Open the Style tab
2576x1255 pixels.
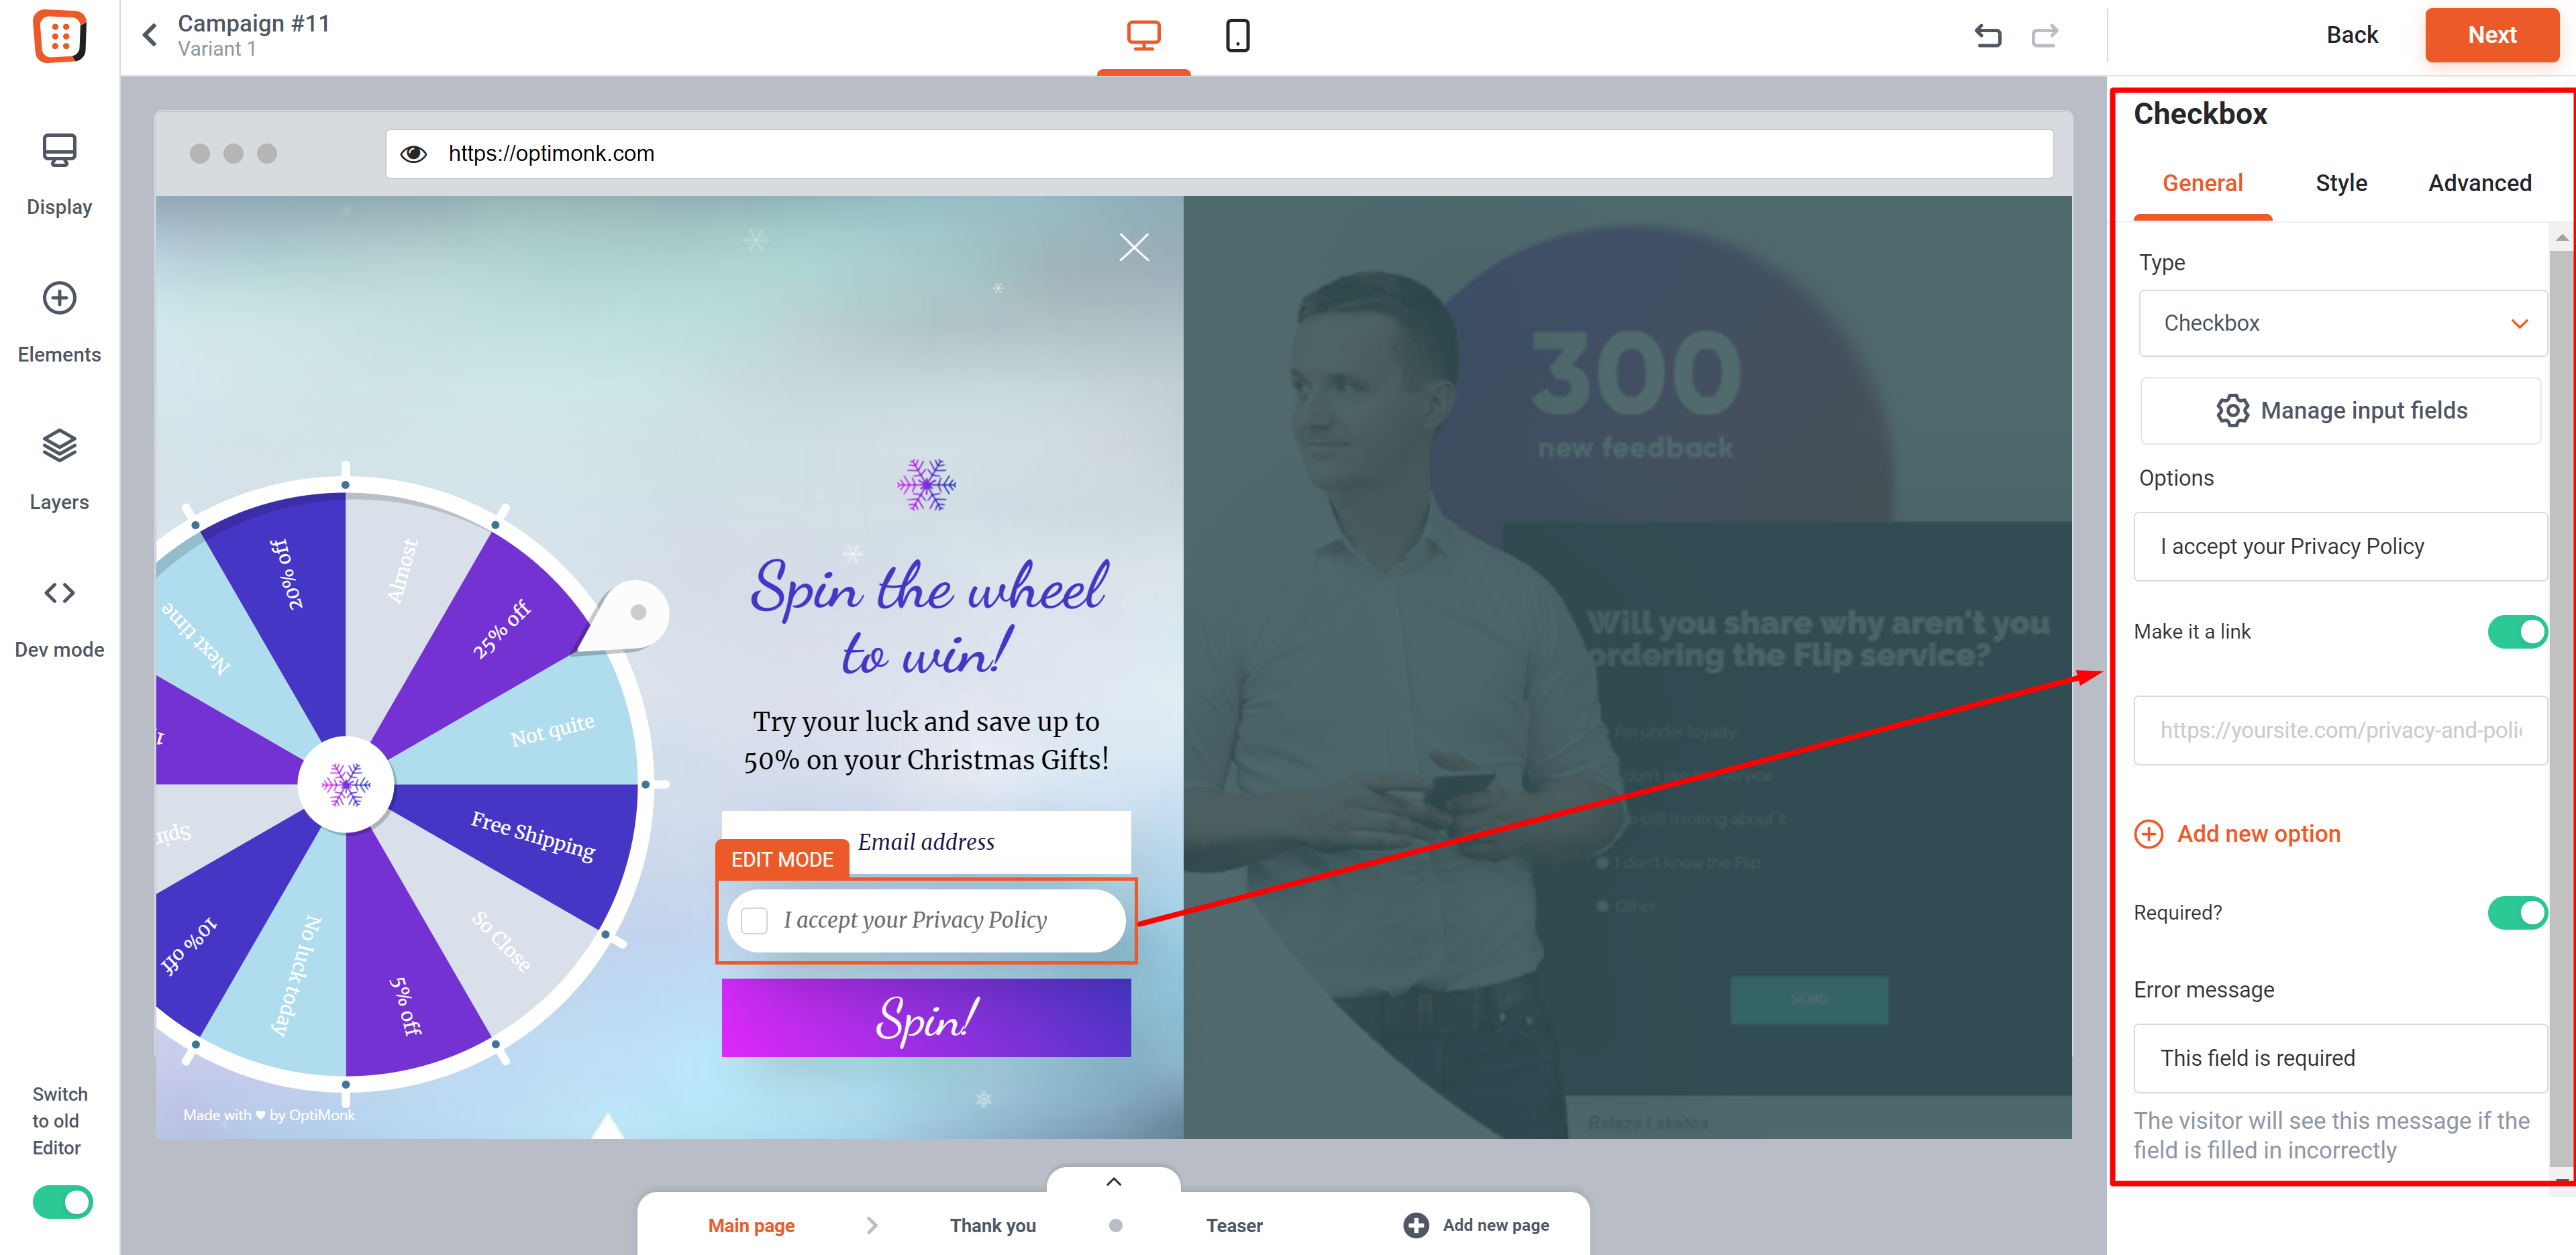click(2341, 183)
